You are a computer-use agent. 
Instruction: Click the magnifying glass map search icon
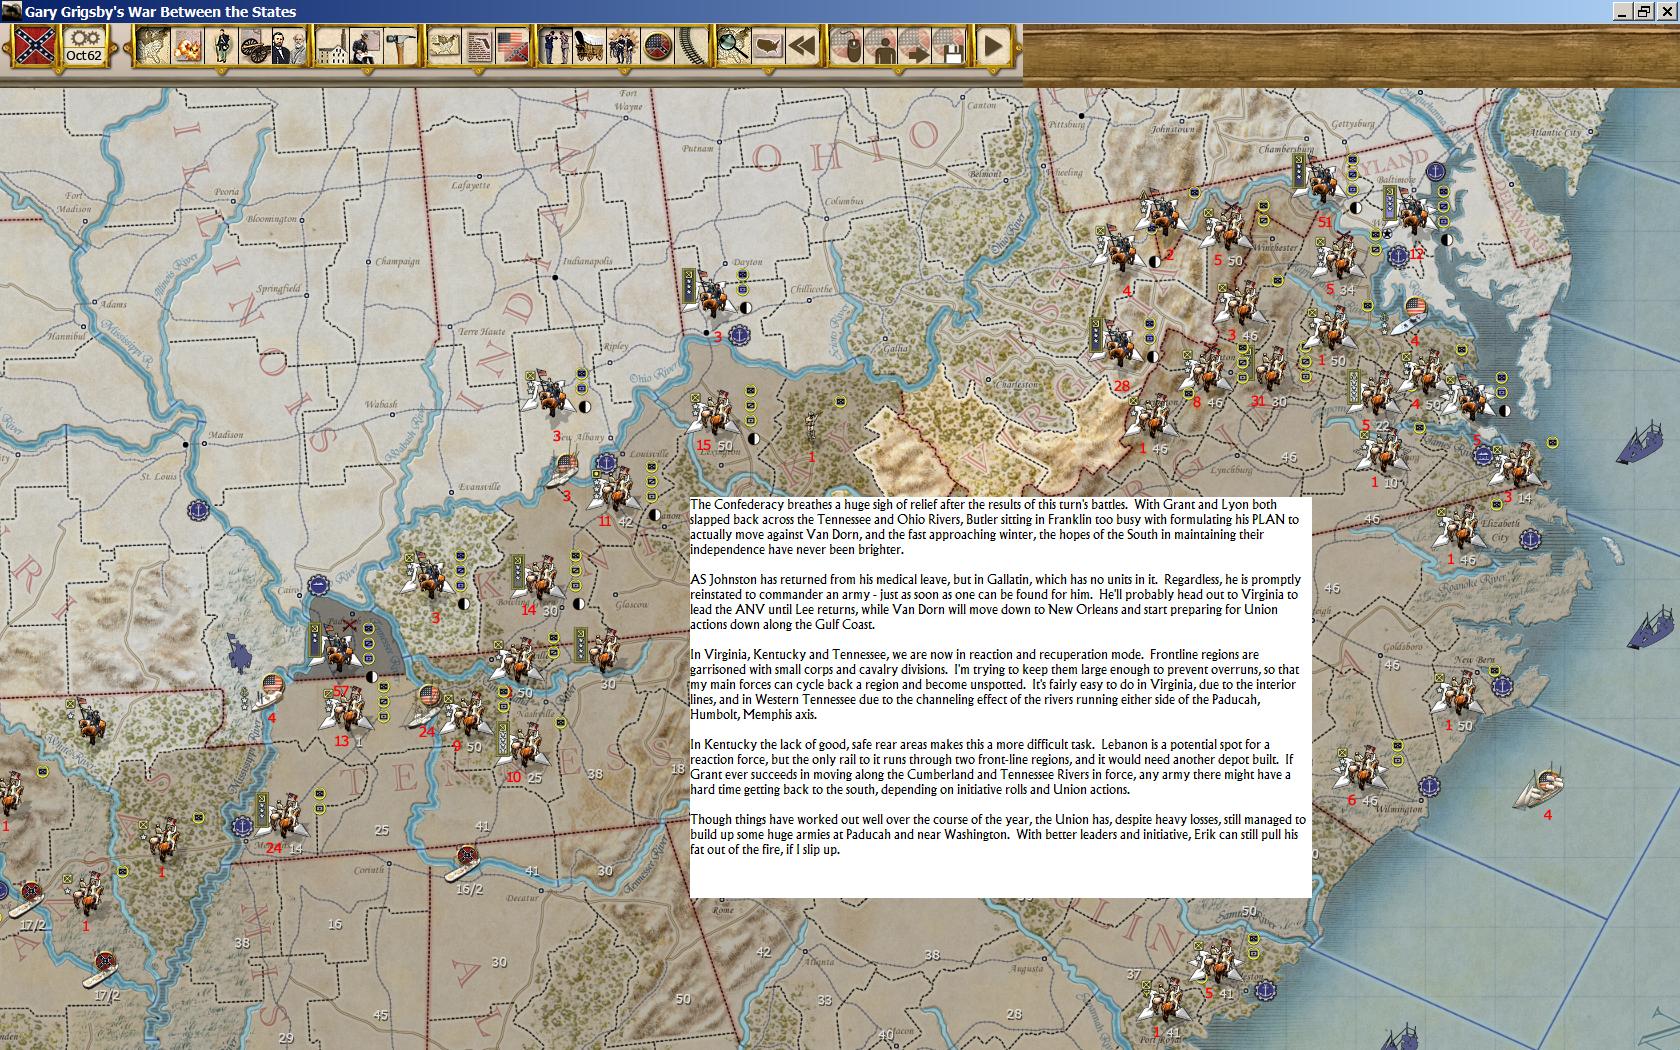point(734,46)
